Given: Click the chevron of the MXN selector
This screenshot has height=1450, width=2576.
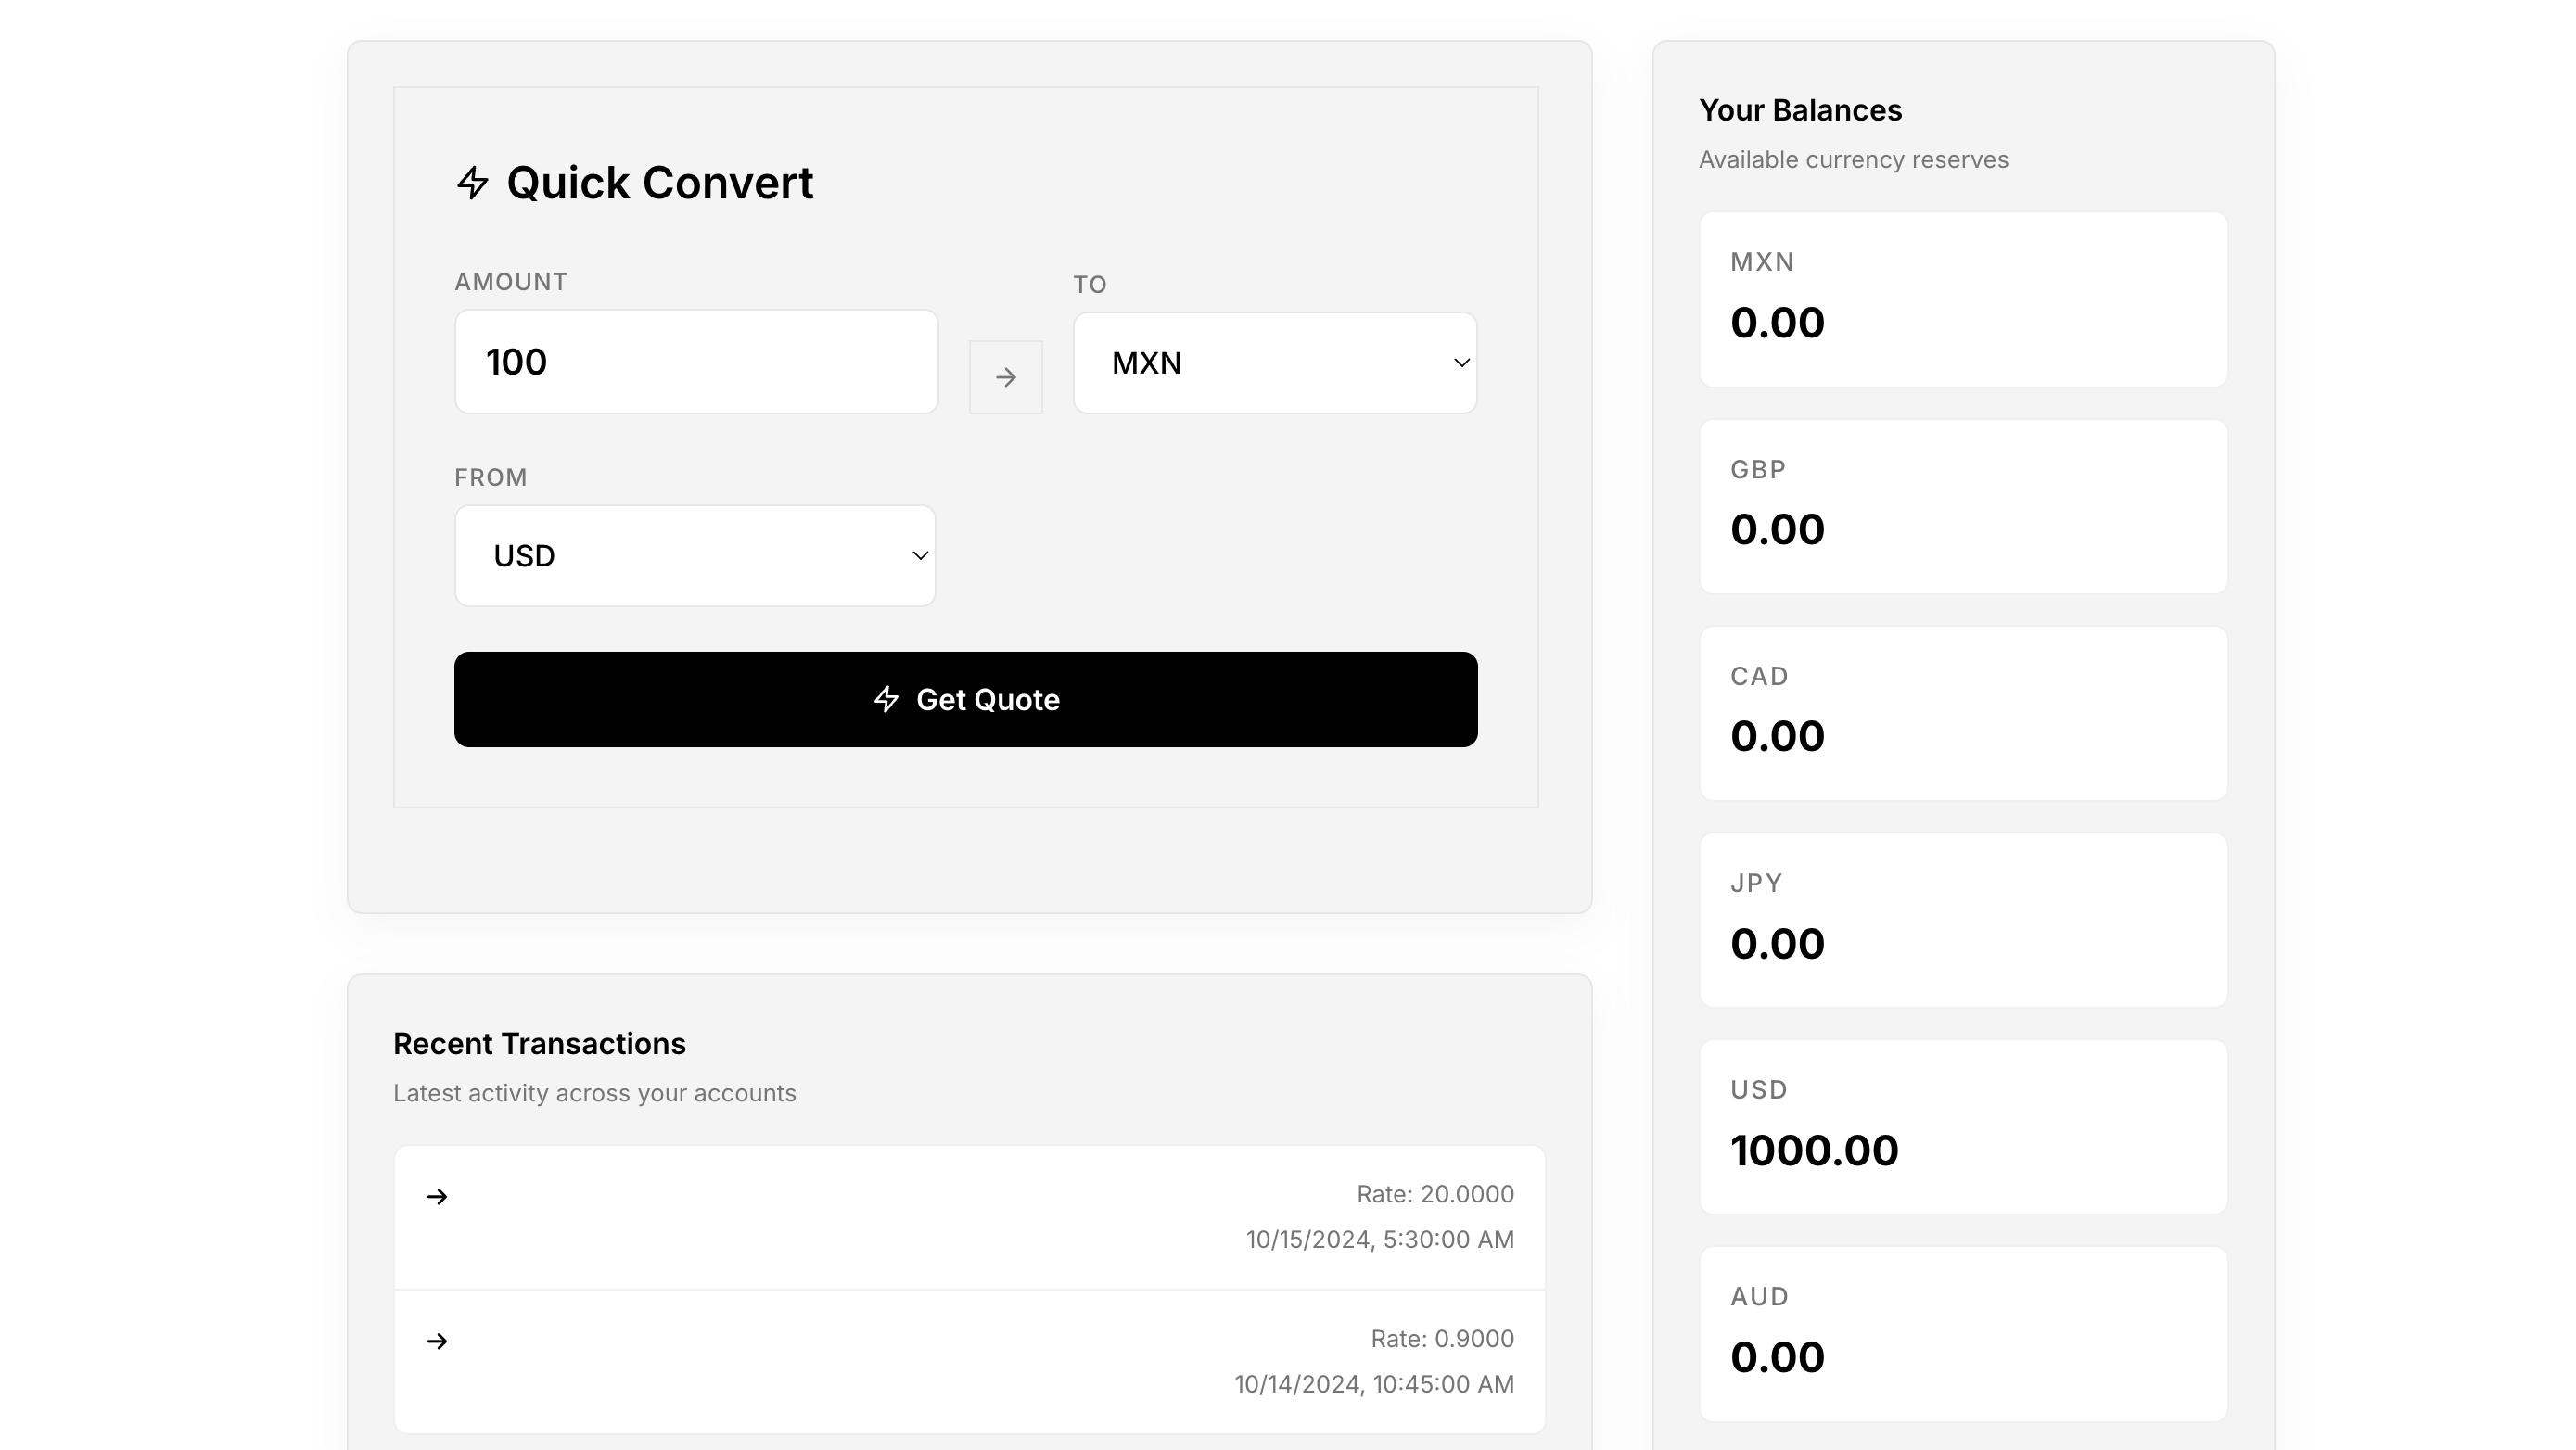Looking at the screenshot, I should [1461, 363].
